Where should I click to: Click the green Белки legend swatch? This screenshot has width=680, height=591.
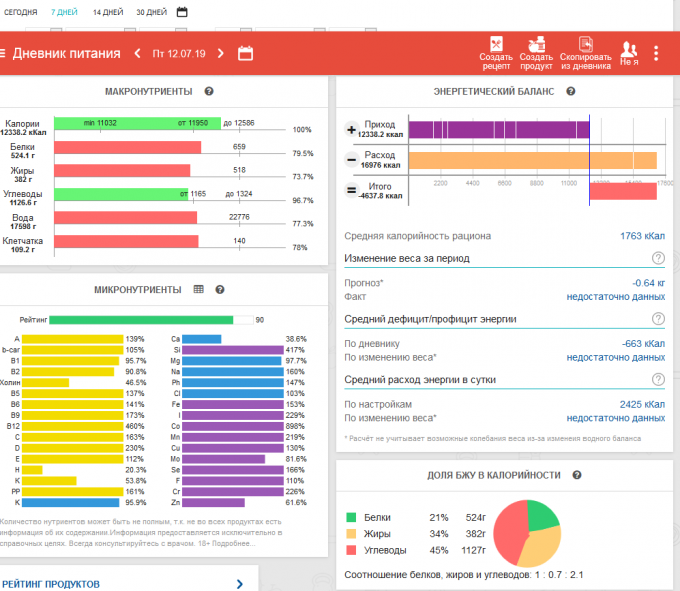click(351, 517)
